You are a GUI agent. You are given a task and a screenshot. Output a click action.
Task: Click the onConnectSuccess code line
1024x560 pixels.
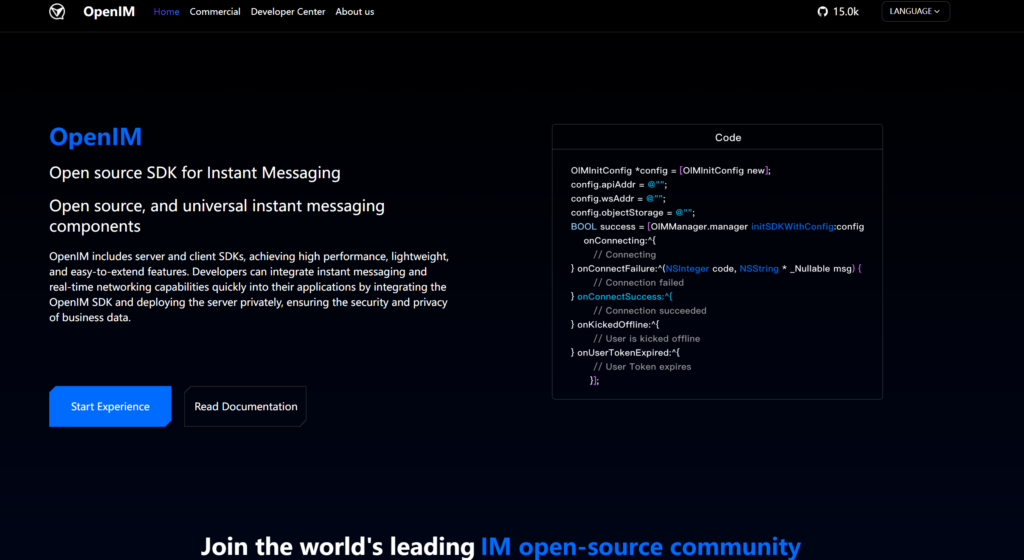pos(624,297)
